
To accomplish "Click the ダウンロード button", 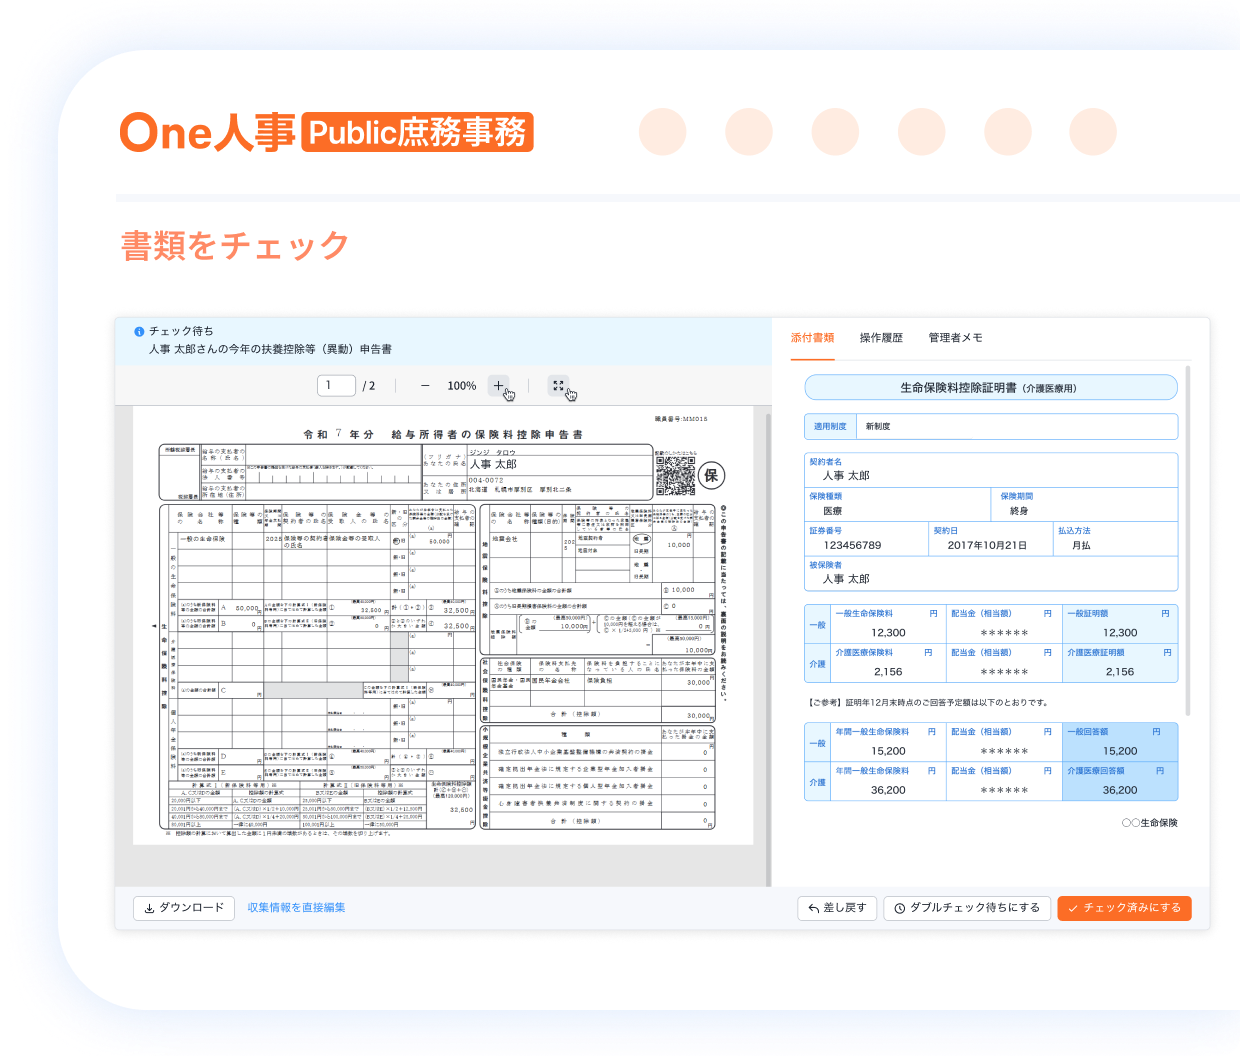I will click(x=184, y=908).
